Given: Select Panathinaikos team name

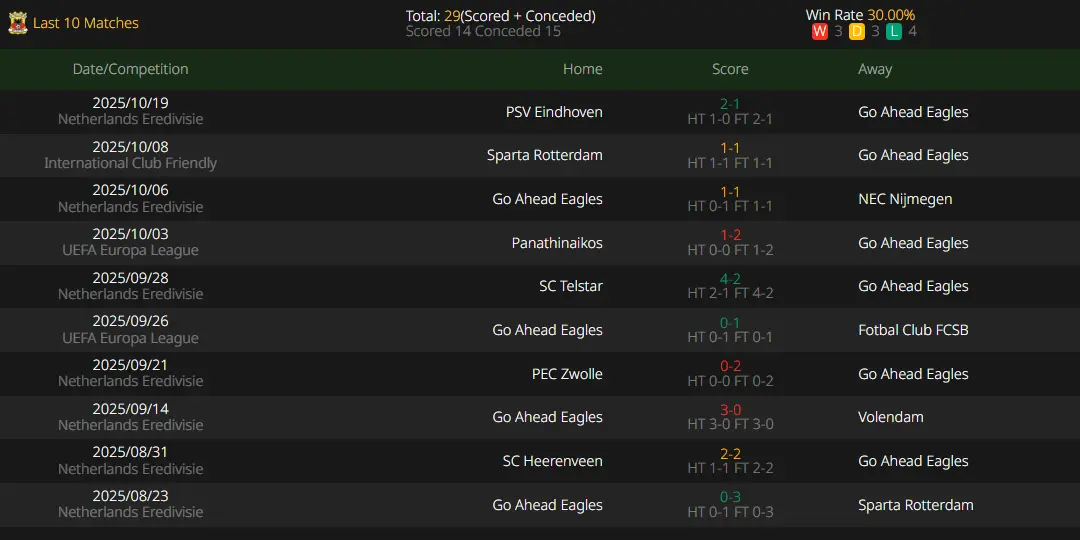Looking at the screenshot, I should 557,243.
